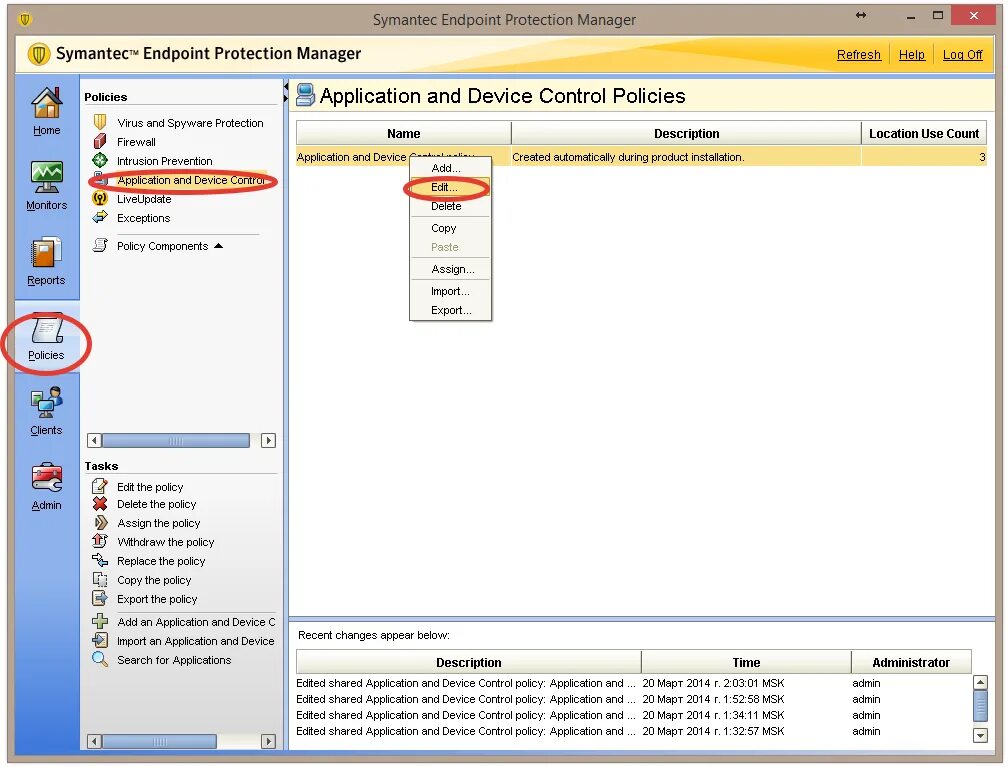Select Application and Device Control policy type
The width and height of the screenshot is (1008, 767).
(x=190, y=180)
